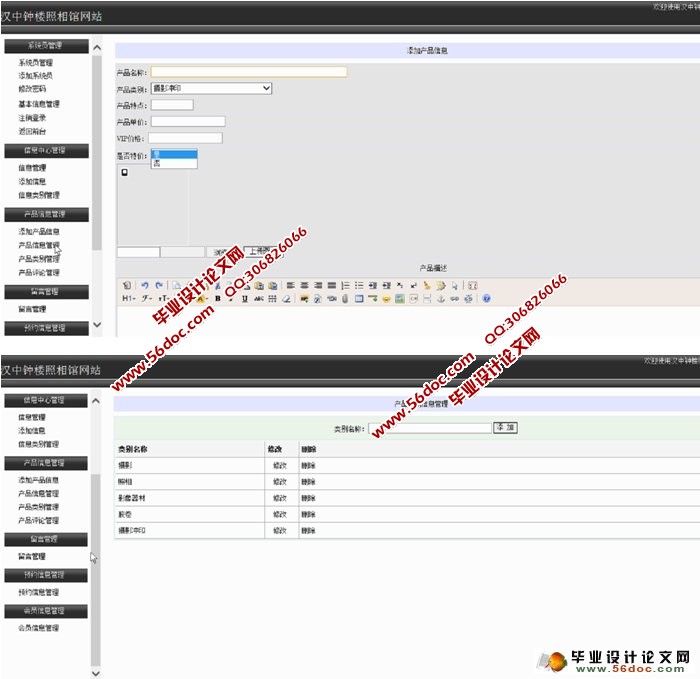Open 产品信息管理 in the top sidebar

[x=38, y=245]
